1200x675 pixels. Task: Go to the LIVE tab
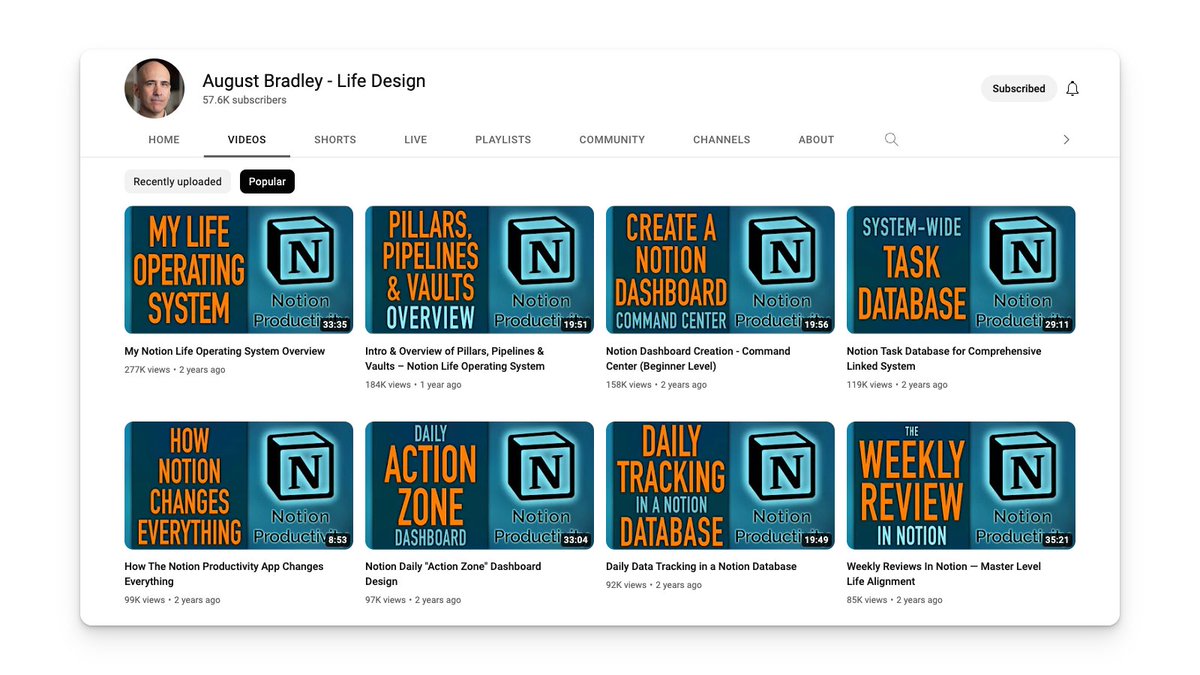(416, 140)
